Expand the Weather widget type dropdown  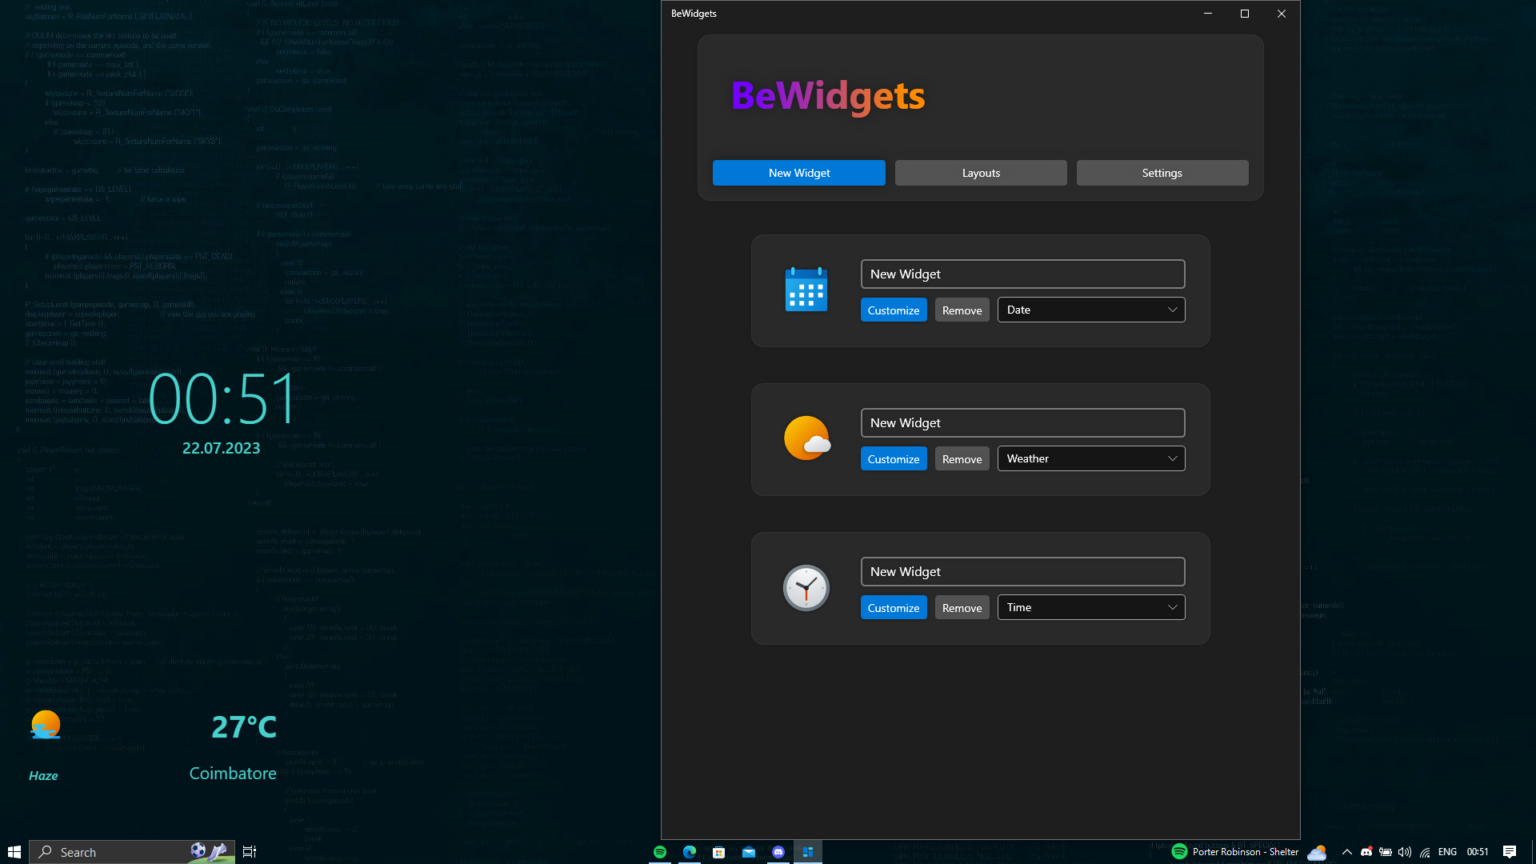click(1090, 458)
